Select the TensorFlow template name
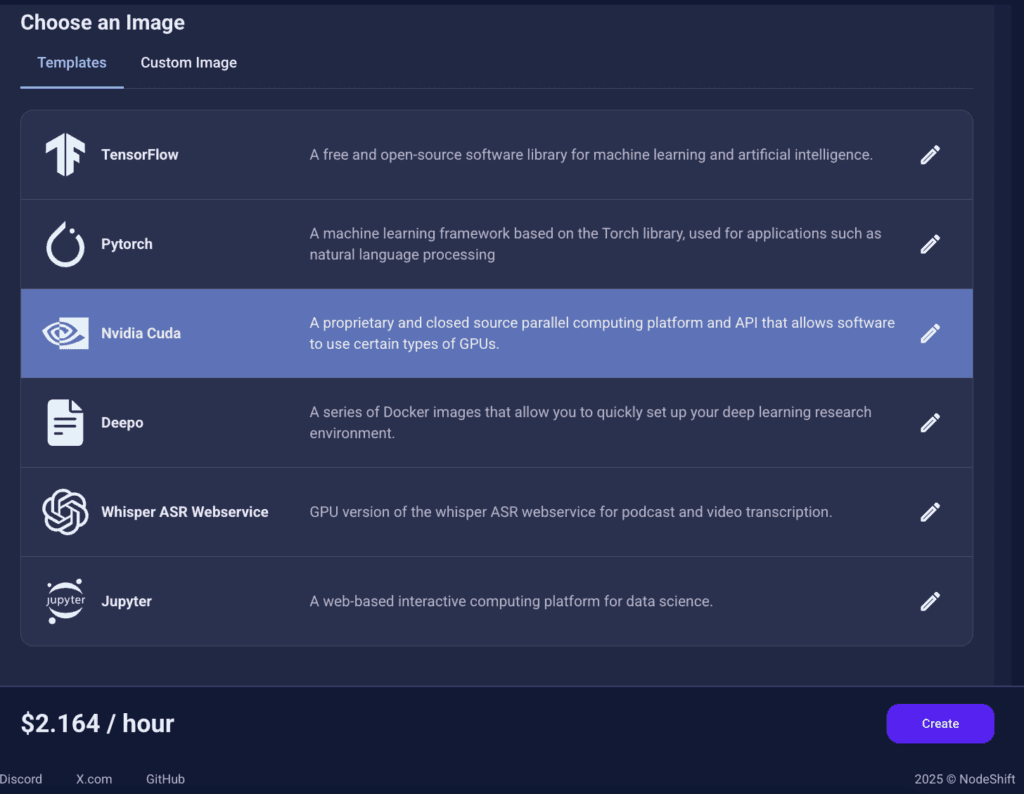Viewport: 1024px width, 794px height. coord(140,155)
